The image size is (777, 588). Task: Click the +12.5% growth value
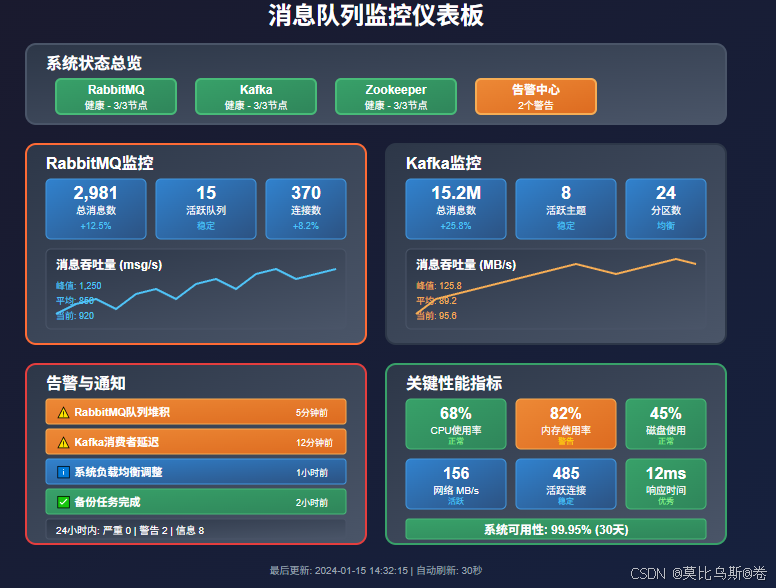[x=96, y=226]
